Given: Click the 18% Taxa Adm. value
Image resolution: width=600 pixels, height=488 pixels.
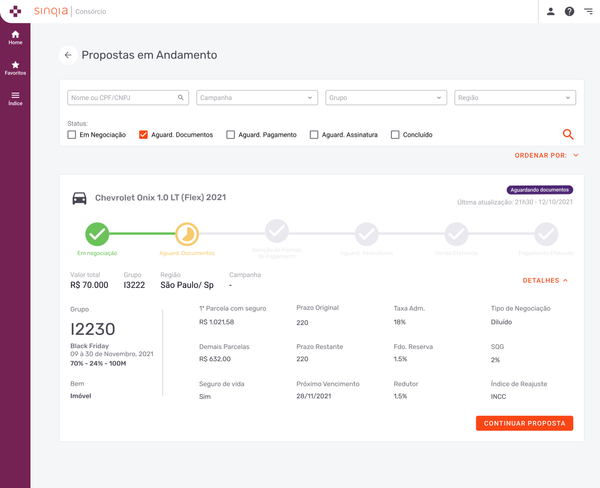Looking at the screenshot, I should click(x=399, y=322).
